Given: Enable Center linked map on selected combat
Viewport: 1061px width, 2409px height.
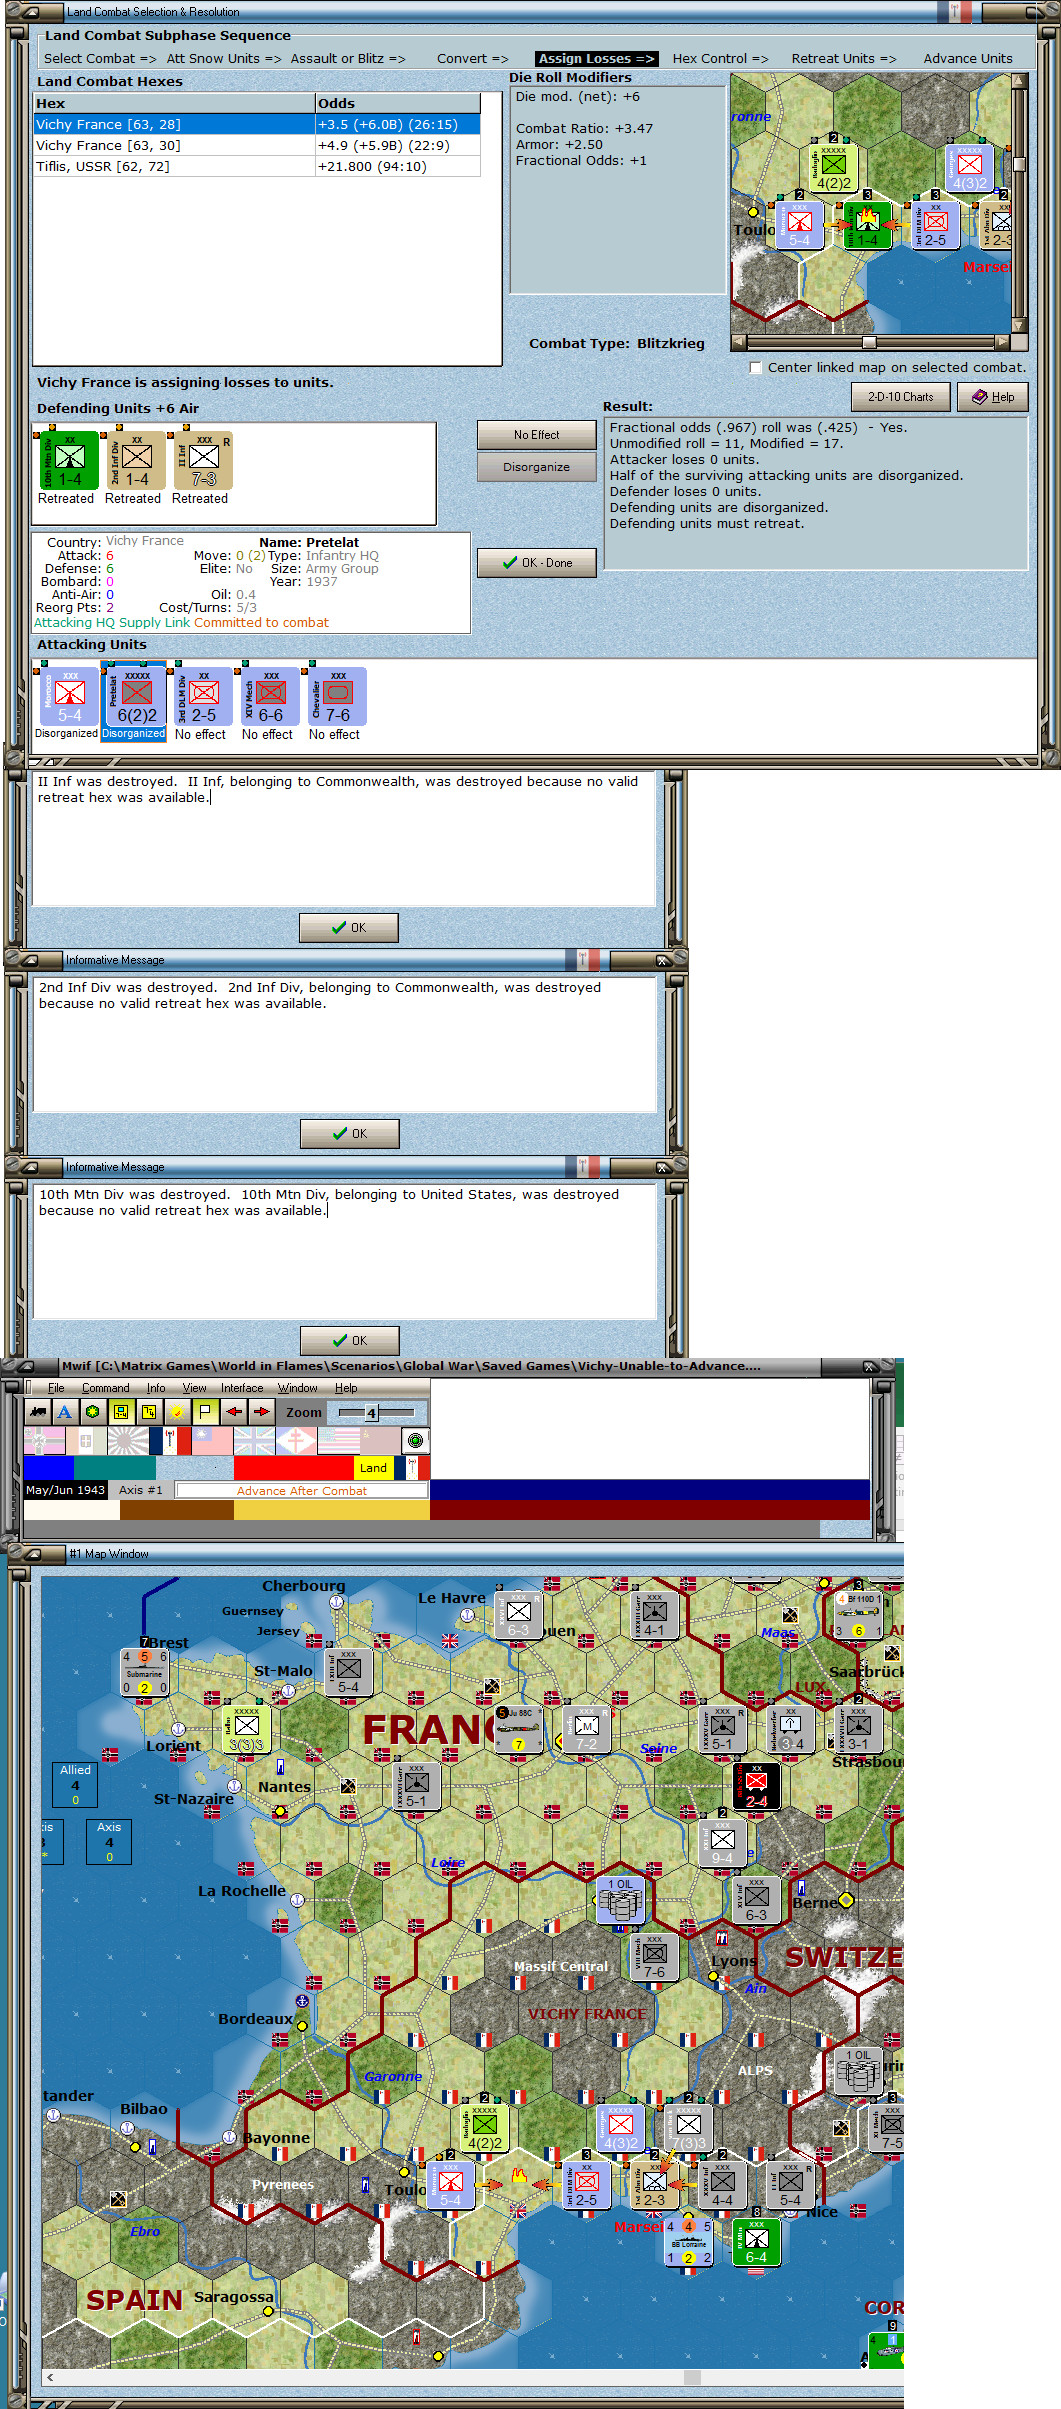Looking at the screenshot, I should 756,367.
